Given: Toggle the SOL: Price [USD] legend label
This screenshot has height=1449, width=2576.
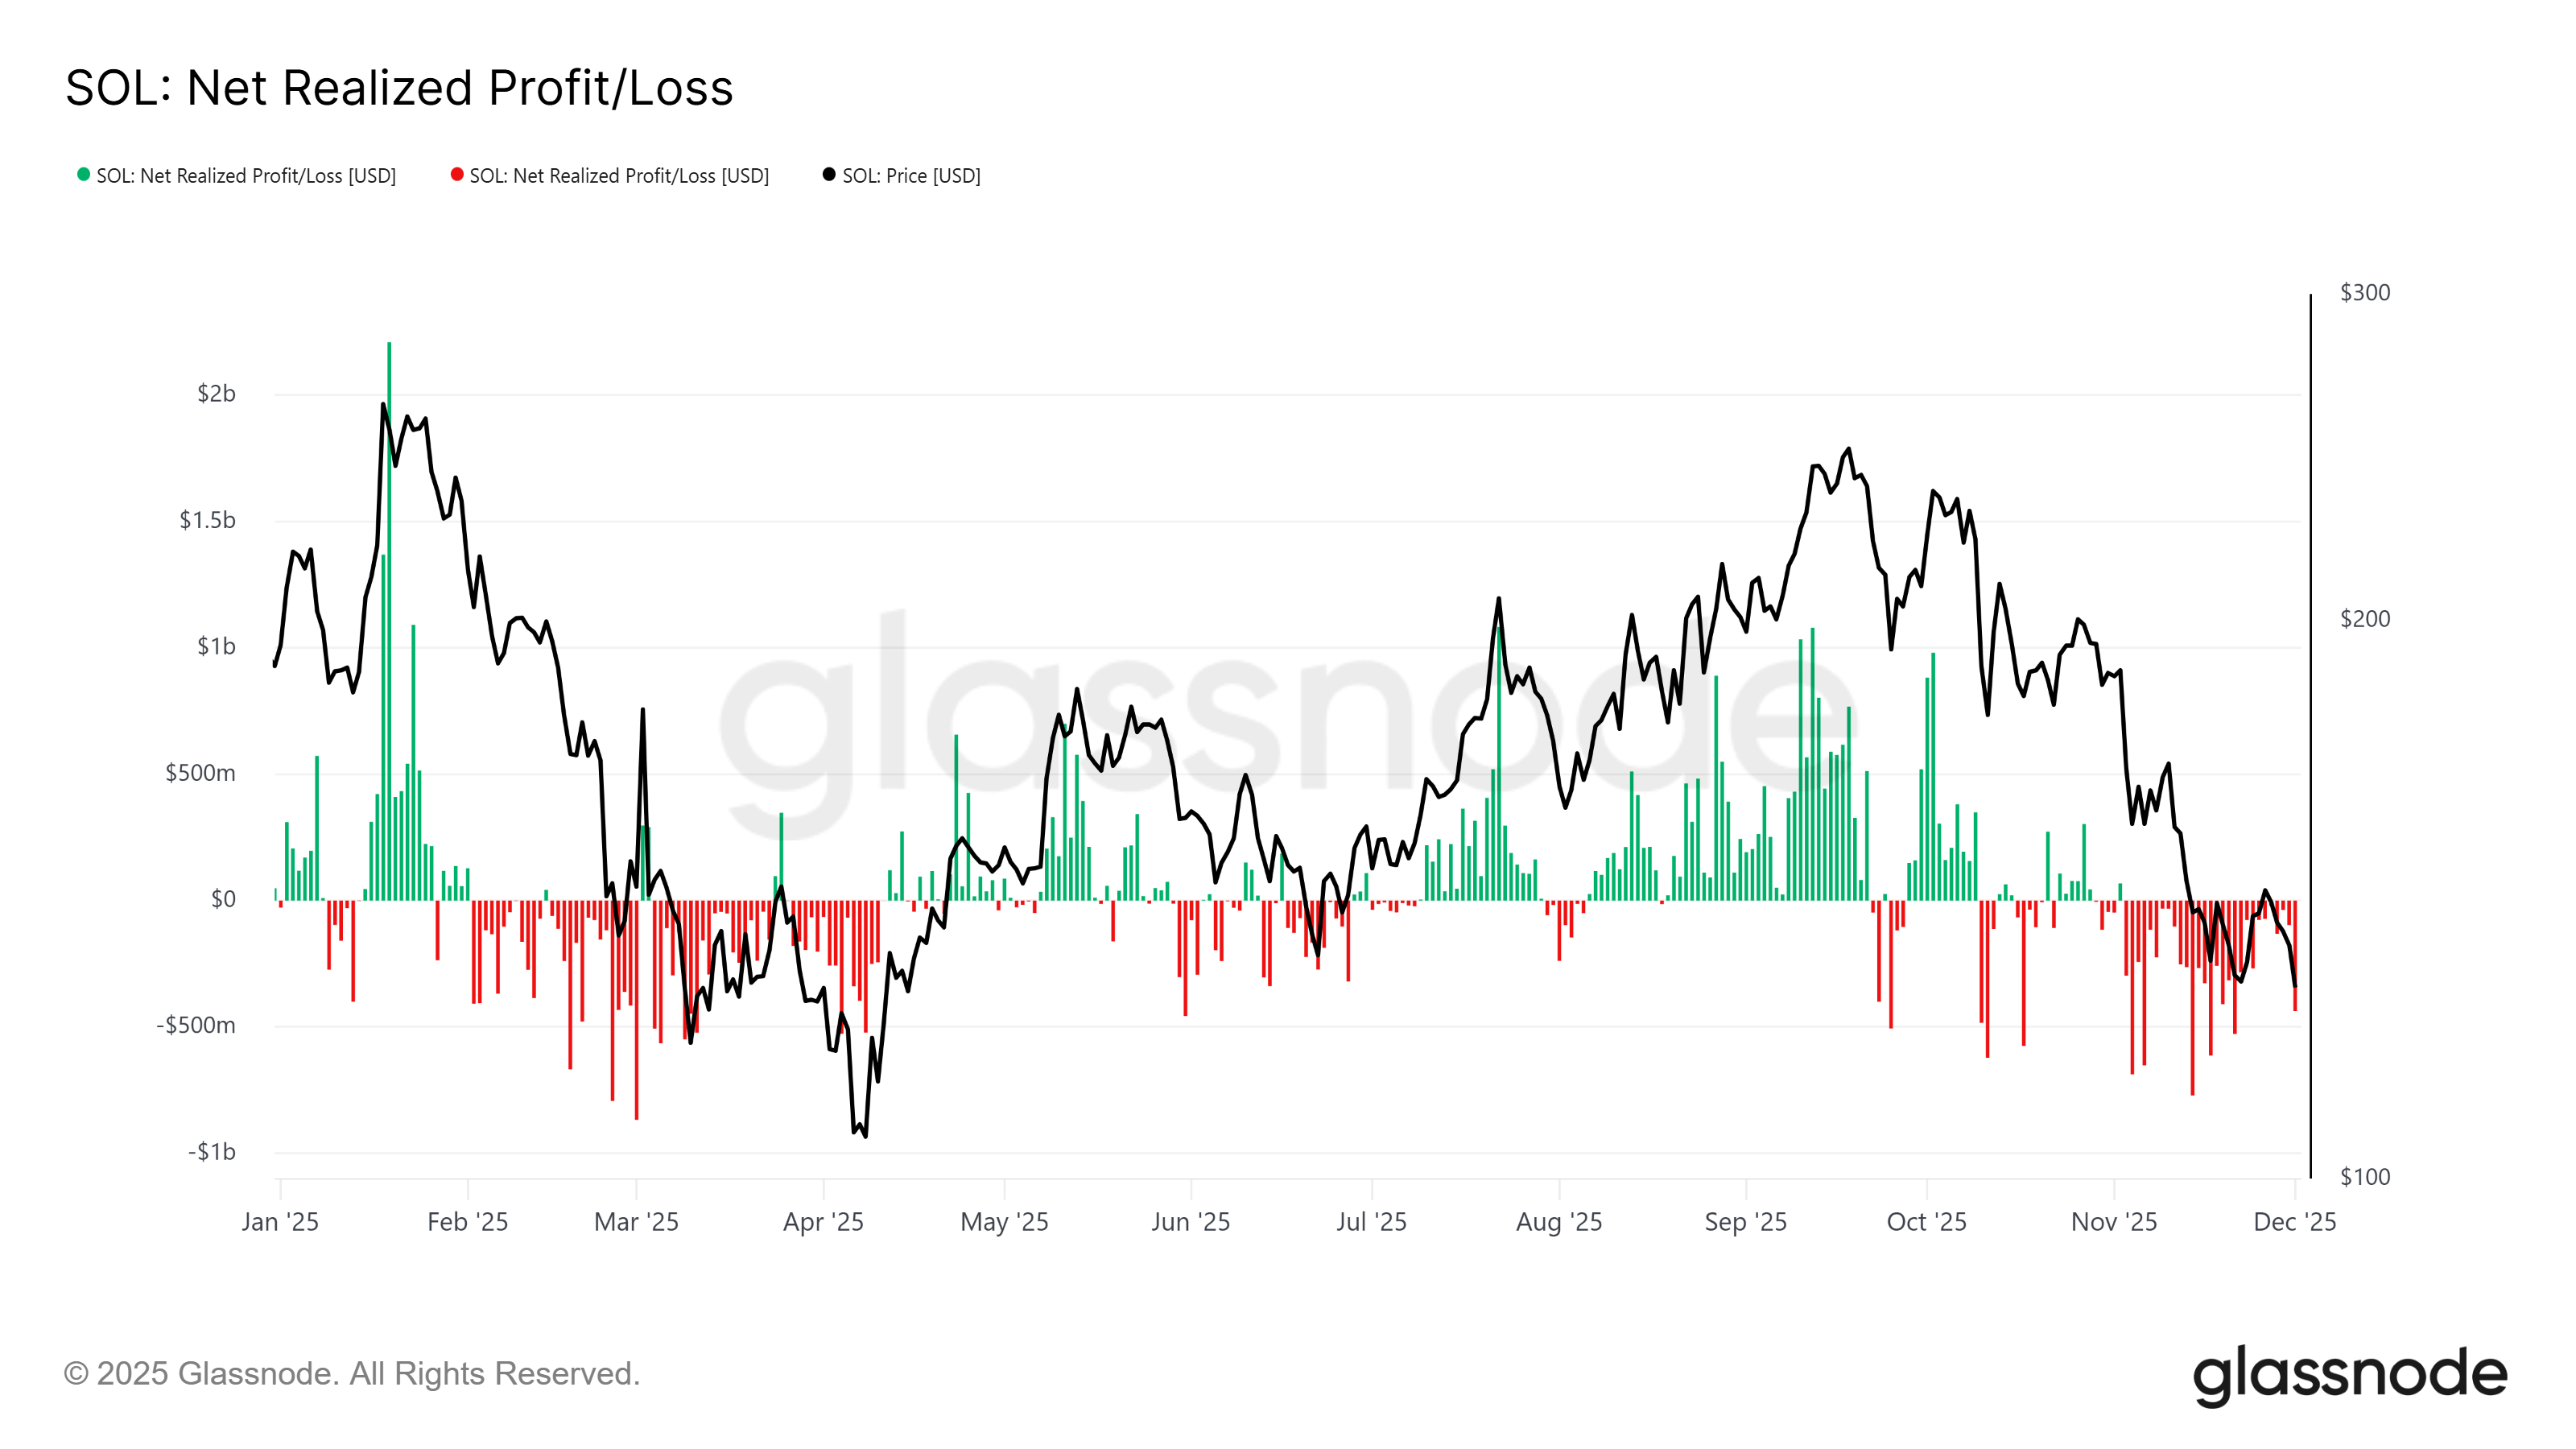Looking at the screenshot, I should [x=911, y=176].
